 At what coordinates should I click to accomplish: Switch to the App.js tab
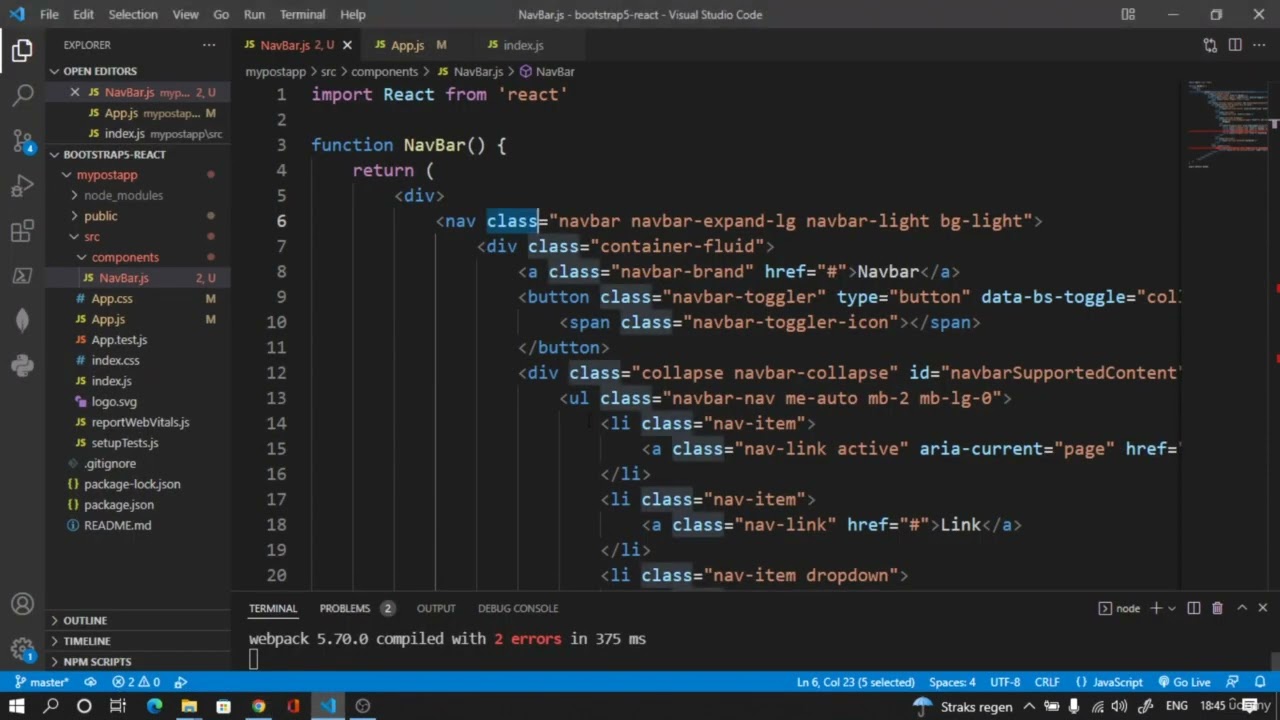click(x=407, y=45)
